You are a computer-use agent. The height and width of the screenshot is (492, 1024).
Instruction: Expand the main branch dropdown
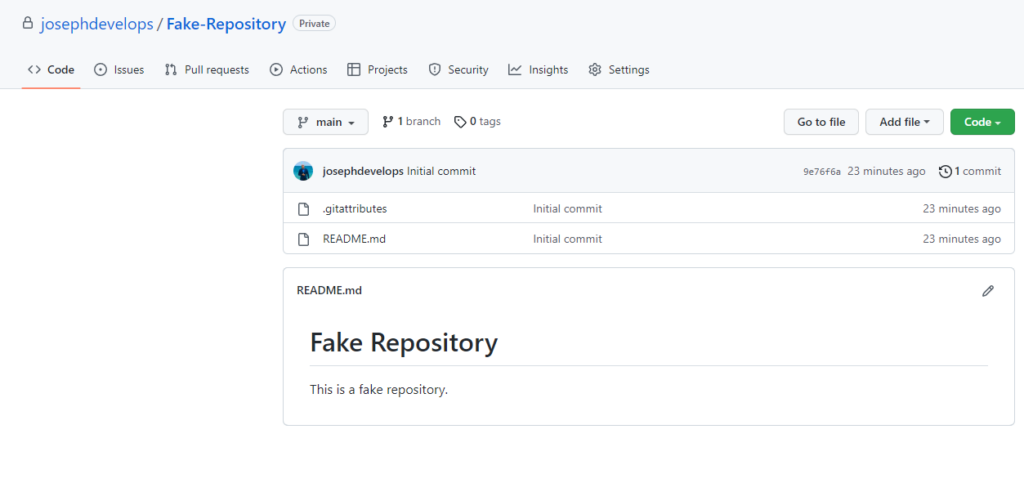click(325, 122)
